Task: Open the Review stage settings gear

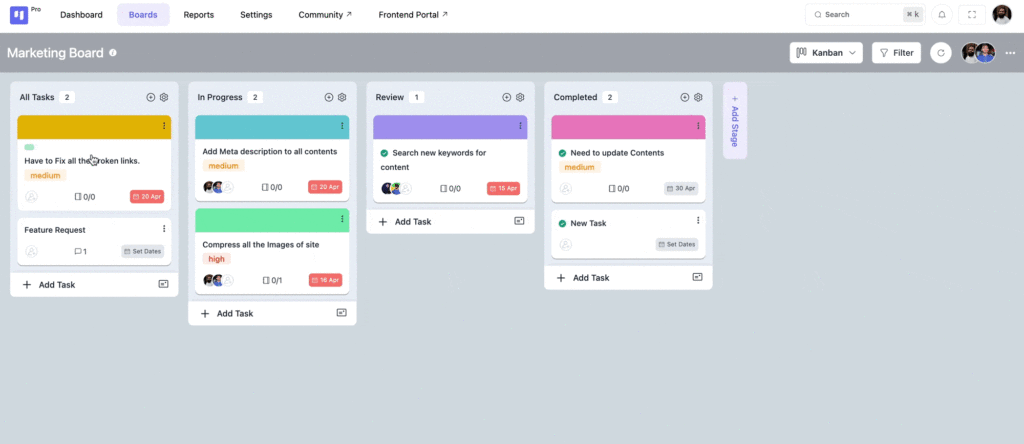Action: coord(520,97)
